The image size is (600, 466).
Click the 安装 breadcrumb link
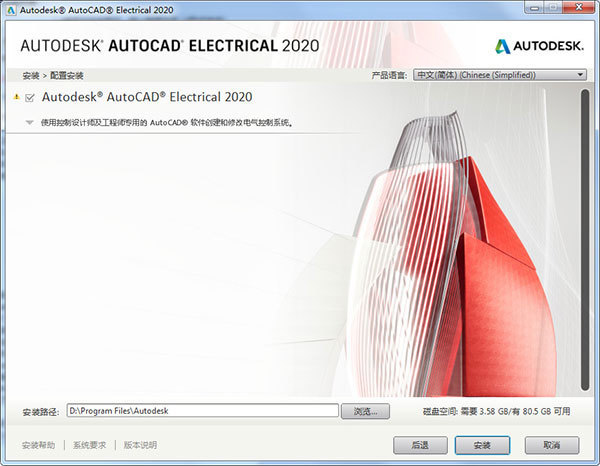coord(31,76)
